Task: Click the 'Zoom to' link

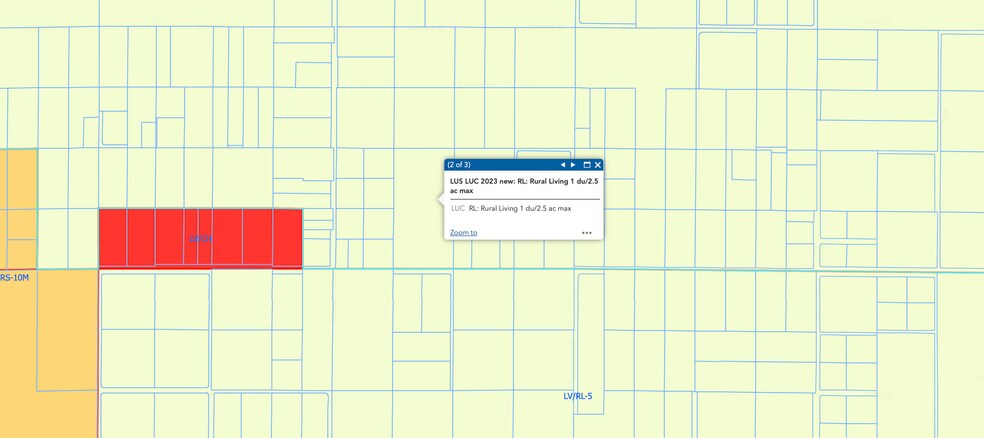Action: pyautogui.click(x=463, y=233)
